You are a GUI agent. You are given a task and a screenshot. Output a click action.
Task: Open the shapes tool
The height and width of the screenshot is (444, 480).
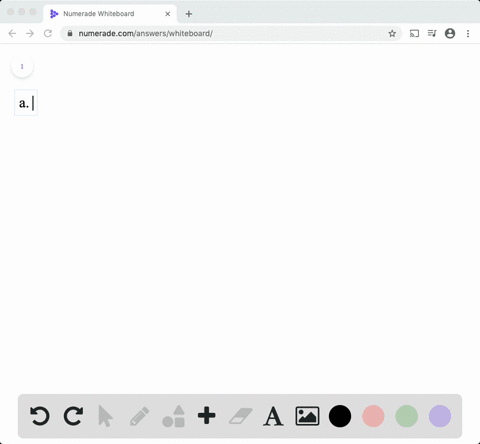(x=173, y=416)
